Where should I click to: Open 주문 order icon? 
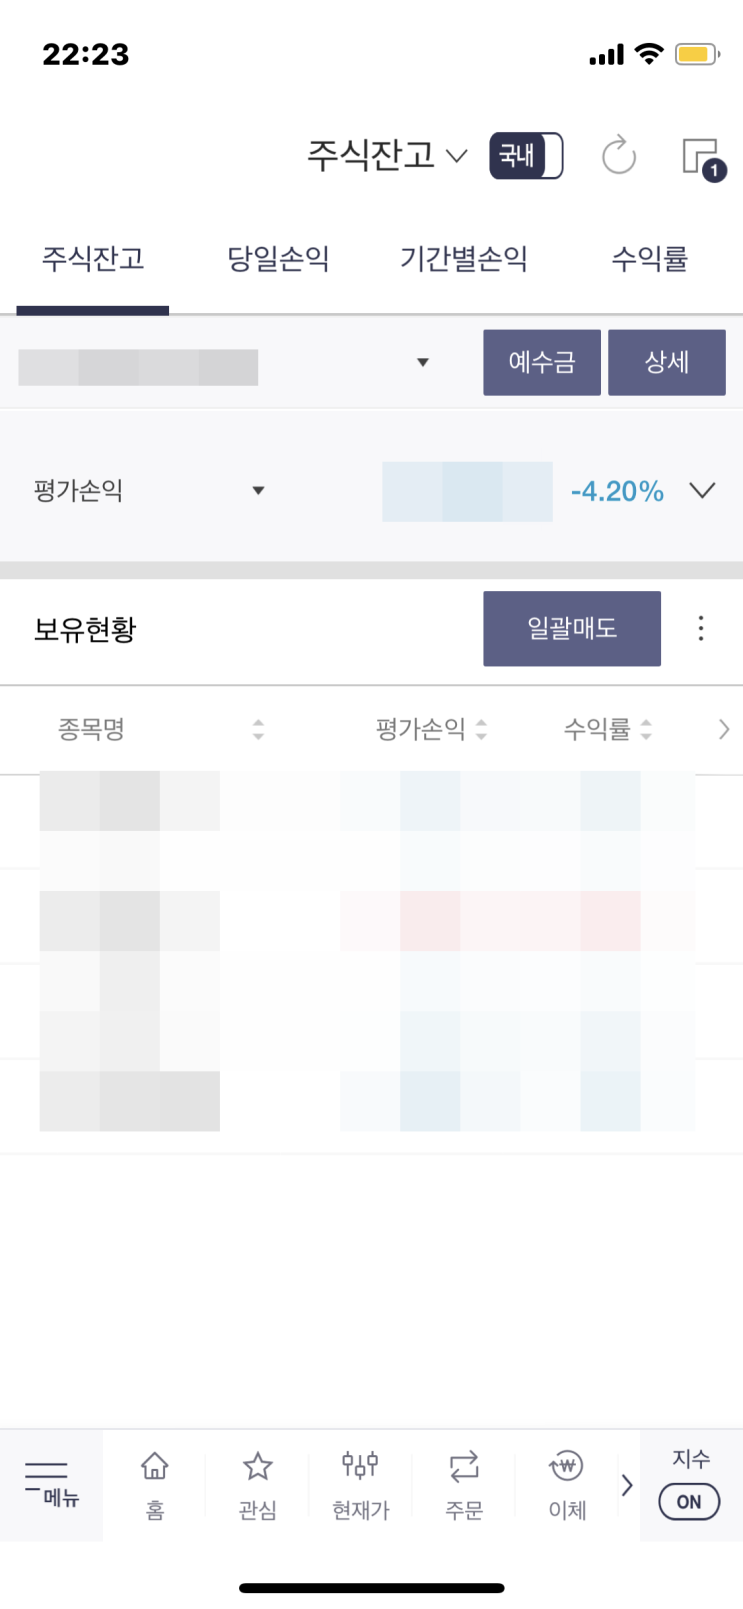coord(464,1484)
